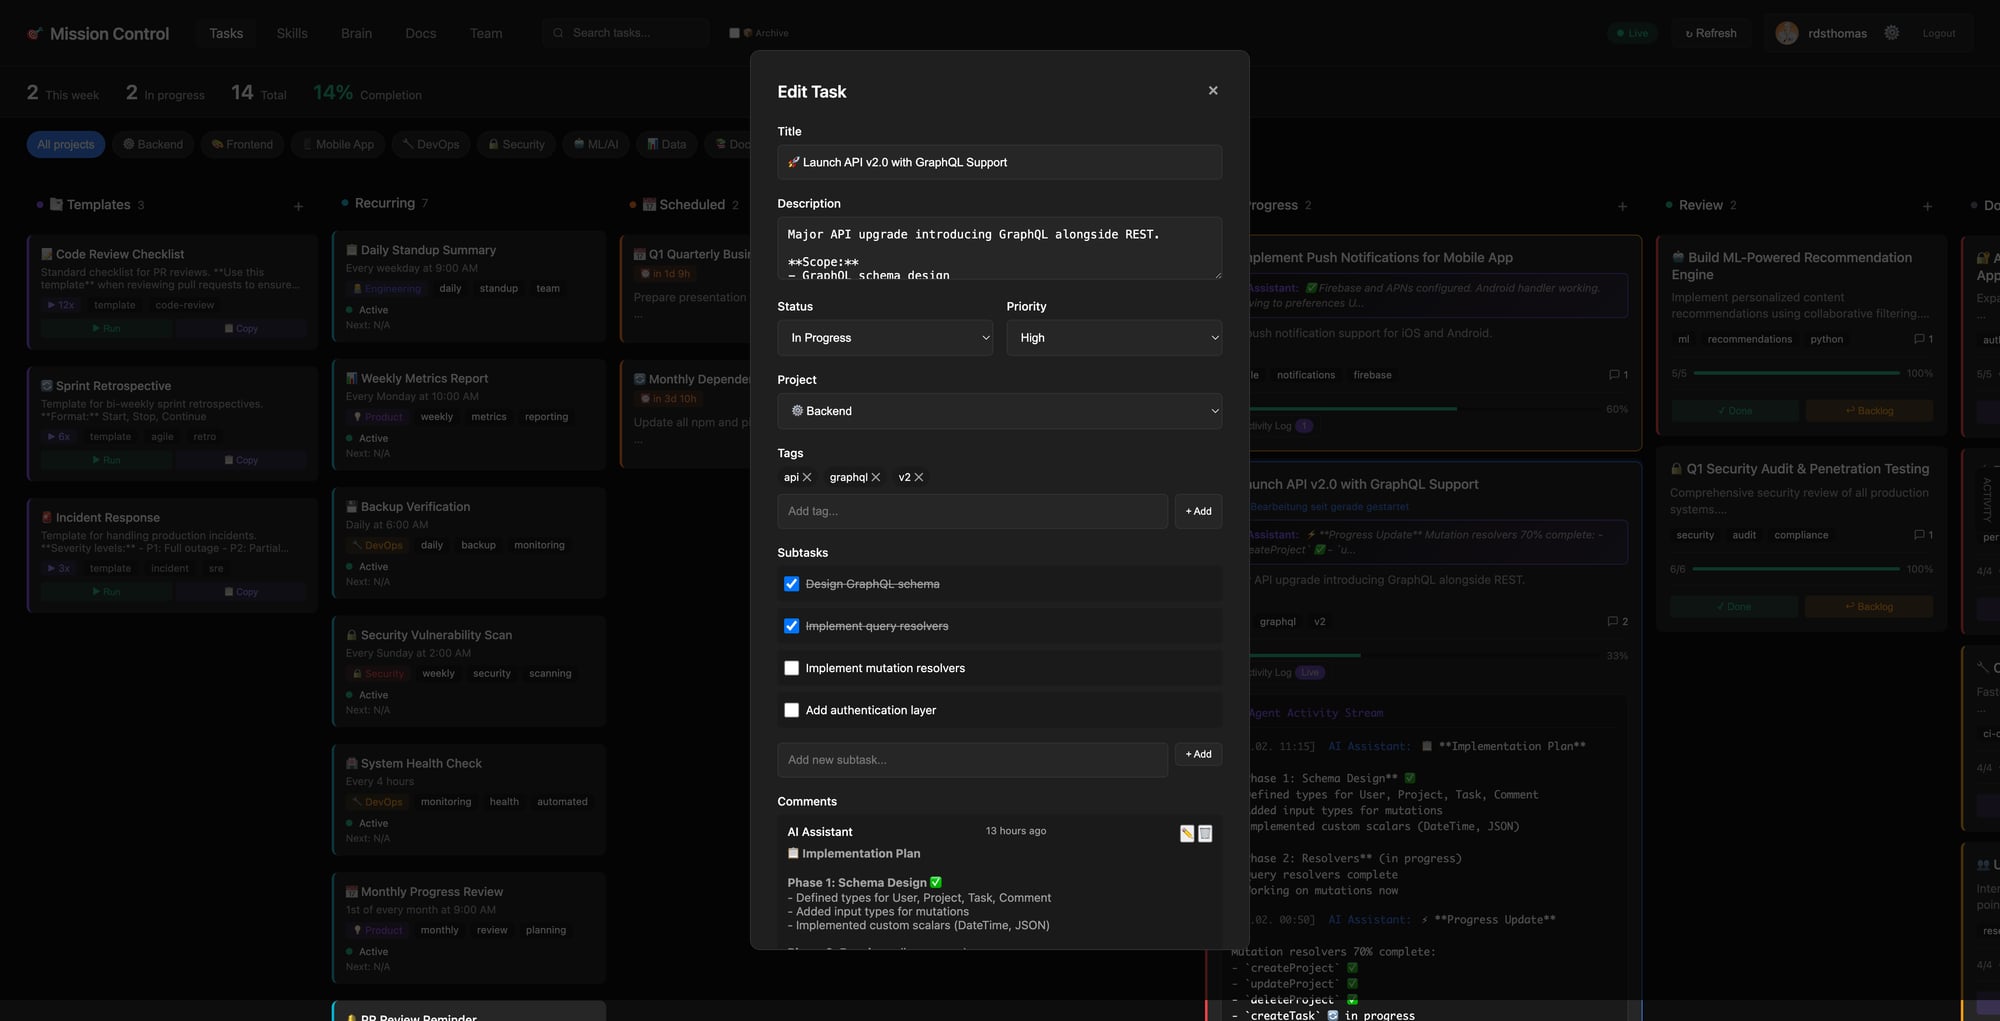Filter by Data project
This screenshot has height=1021, width=2000.
coord(667,145)
